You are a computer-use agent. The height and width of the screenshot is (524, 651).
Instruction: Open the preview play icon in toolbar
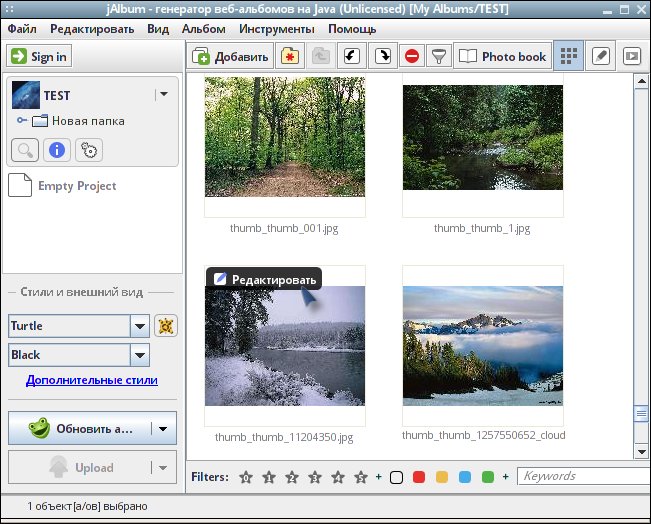click(632, 56)
